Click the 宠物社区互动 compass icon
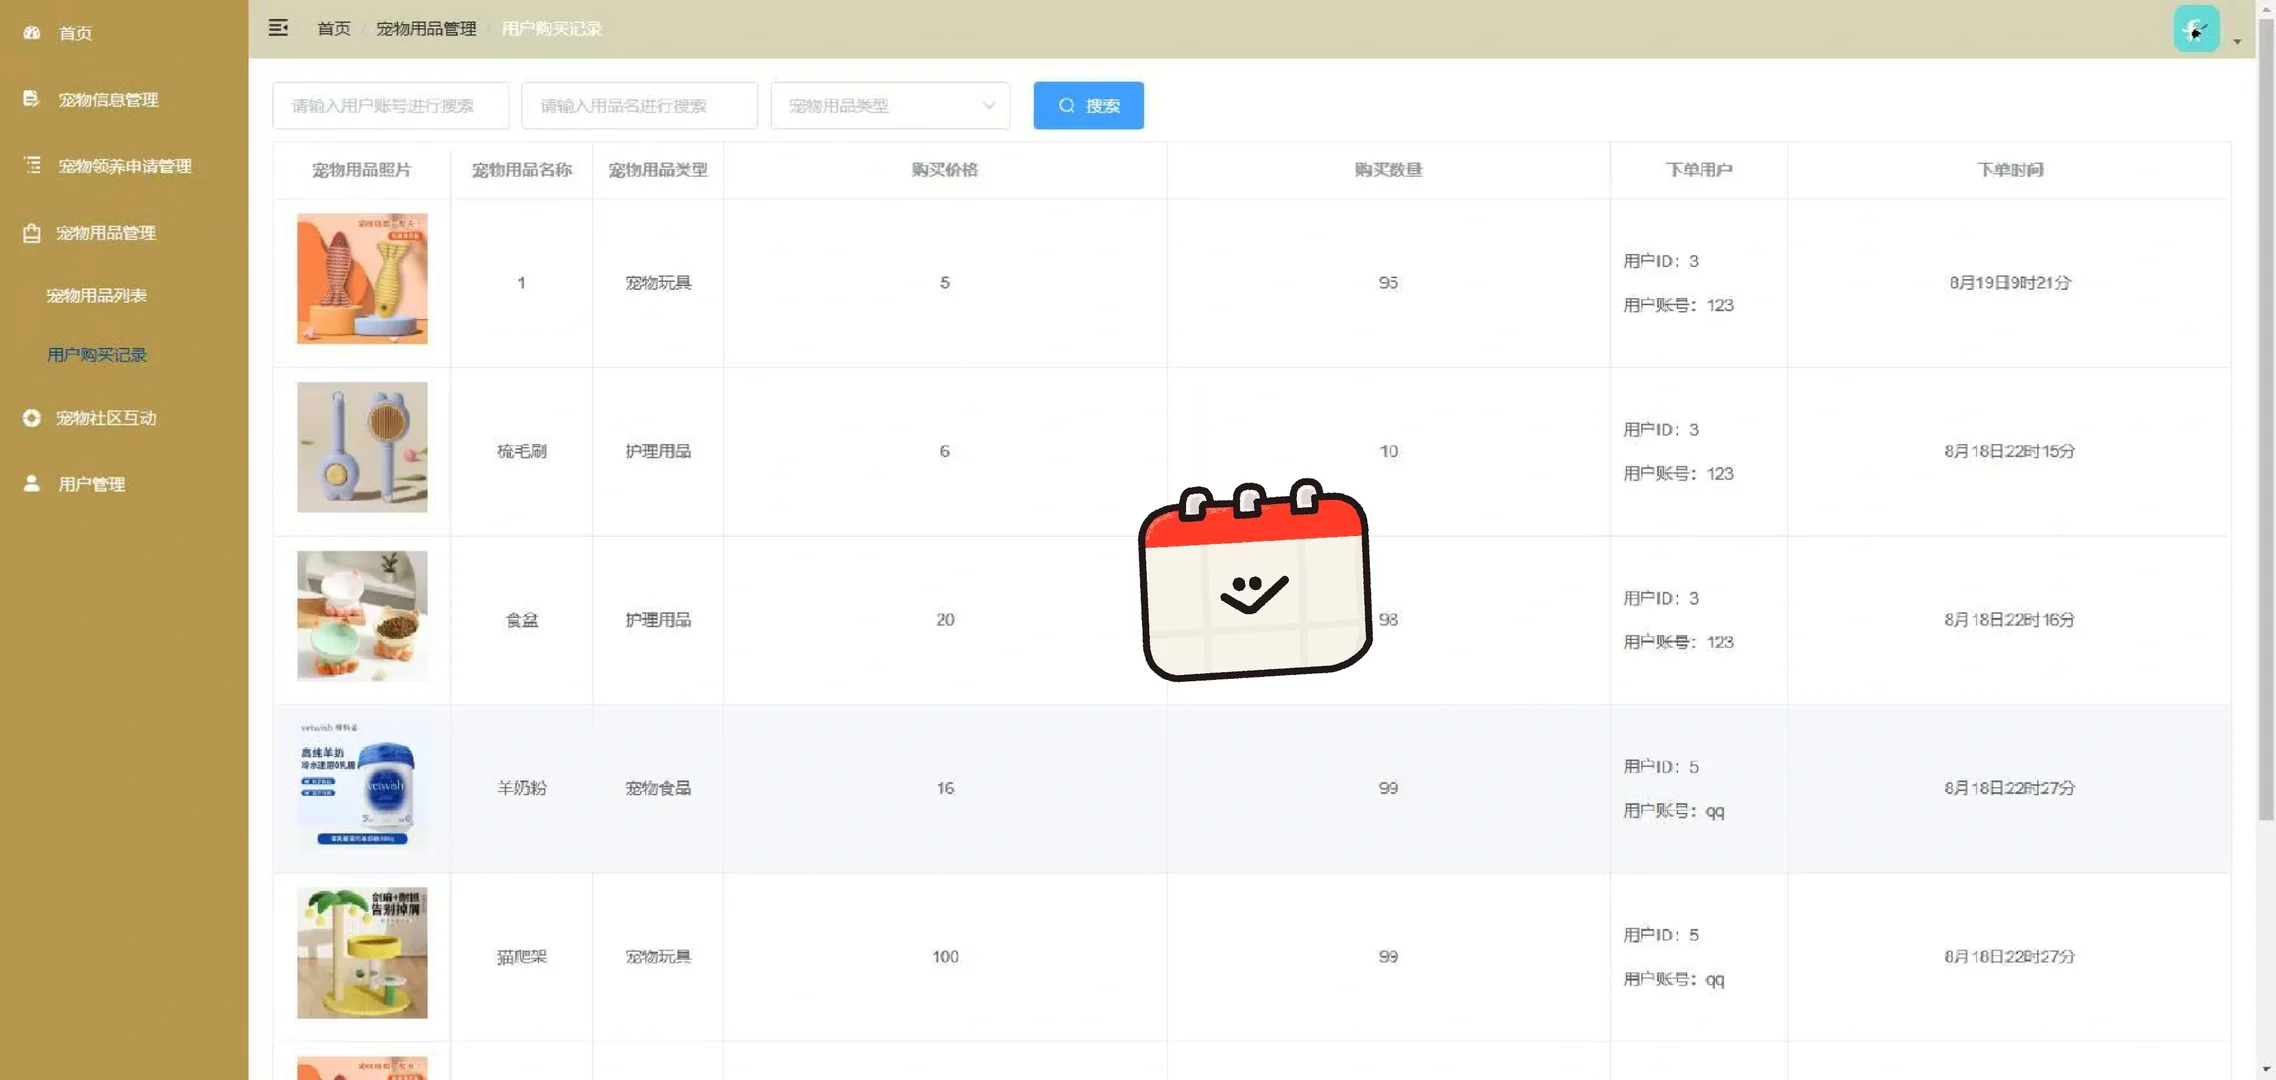Viewport: 2276px width, 1080px height. tap(30, 418)
